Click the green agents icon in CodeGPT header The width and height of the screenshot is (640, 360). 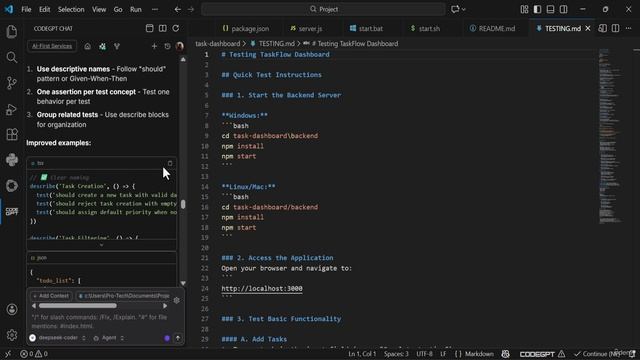pos(102,47)
